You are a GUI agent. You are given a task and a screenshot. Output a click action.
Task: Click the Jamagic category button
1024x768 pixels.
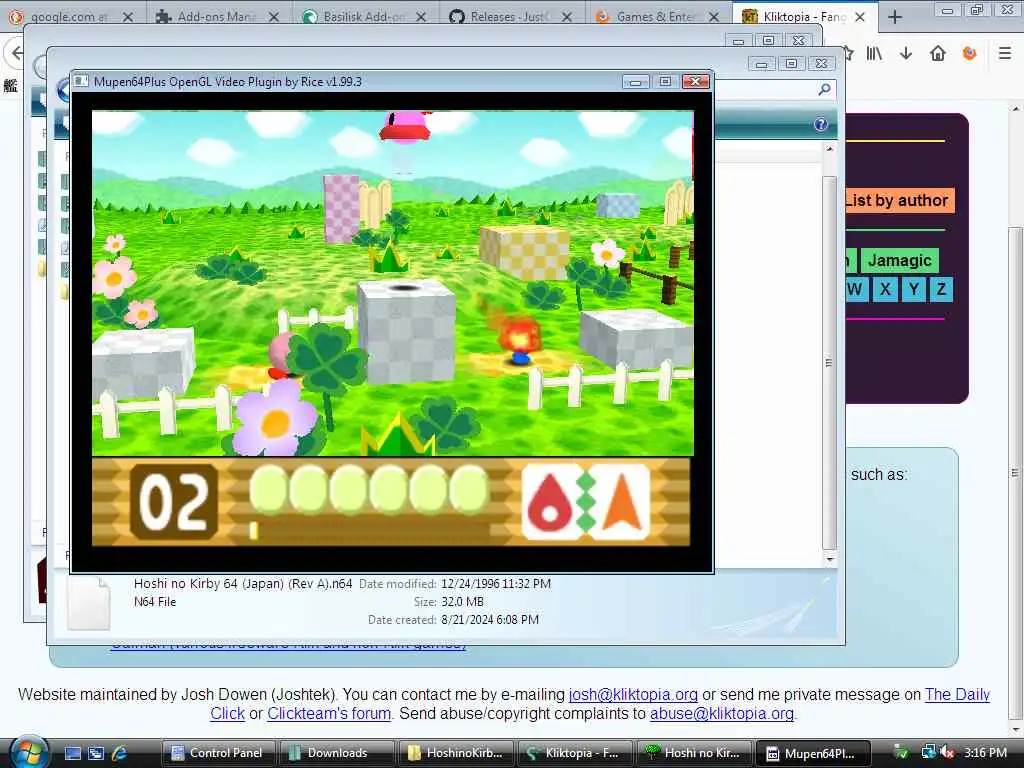tap(900, 260)
